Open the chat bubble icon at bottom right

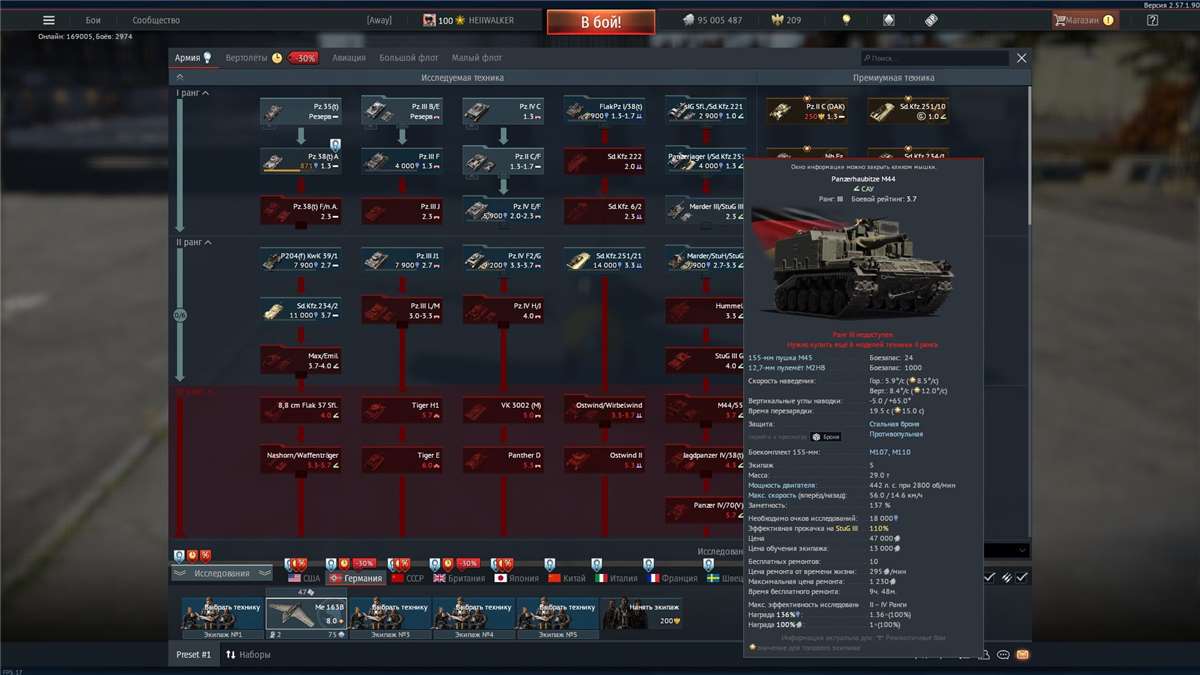click(x=1003, y=655)
